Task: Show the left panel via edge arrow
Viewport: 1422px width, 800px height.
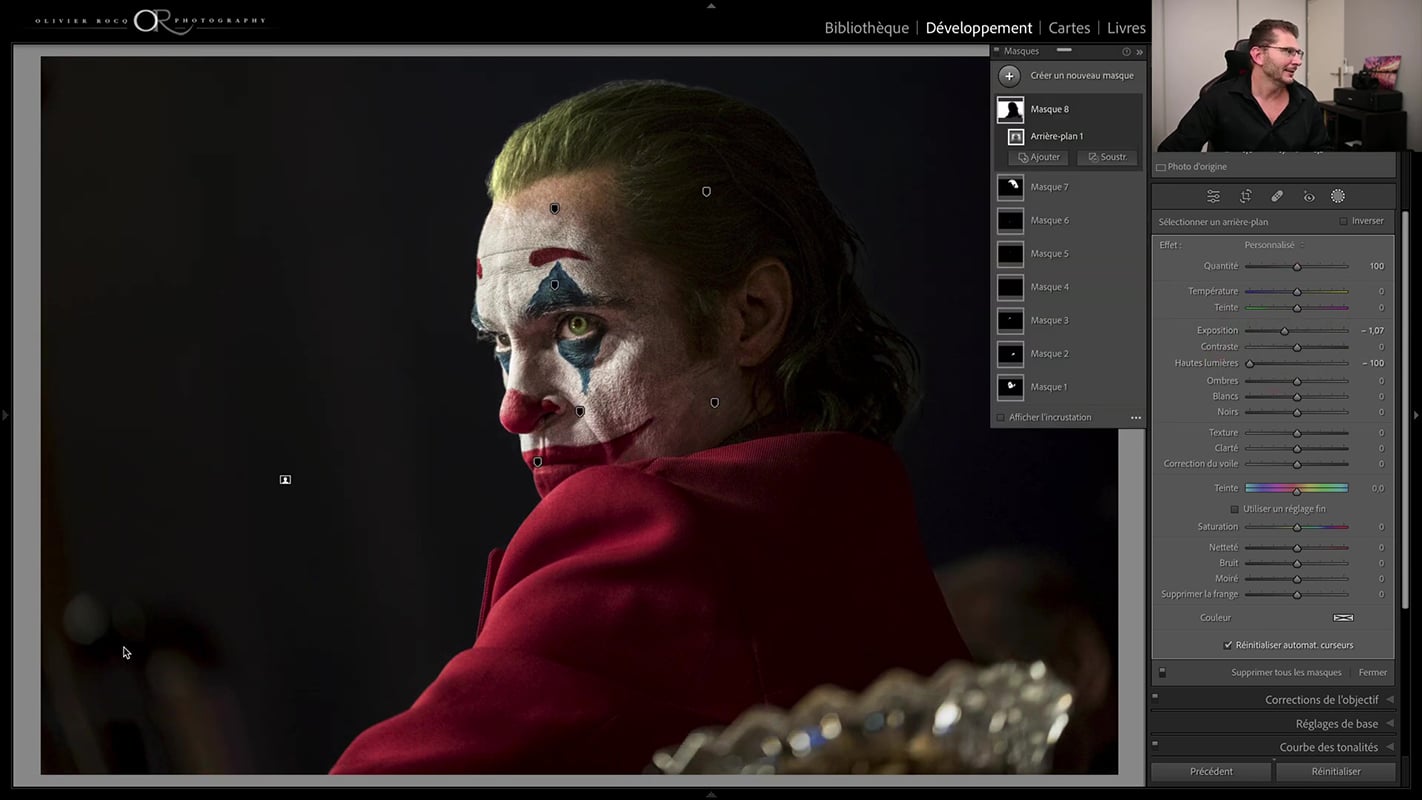Action: (x=5, y=415)
